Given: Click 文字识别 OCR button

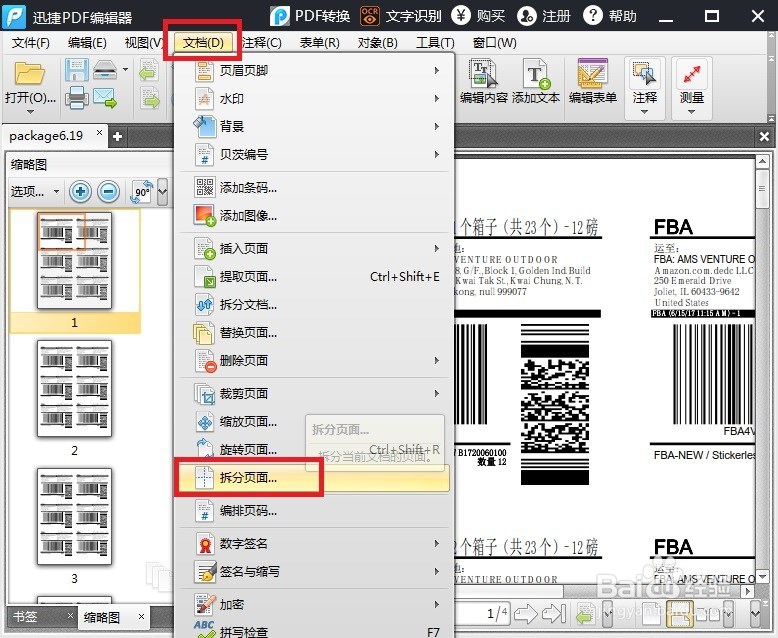Looking at the screenshot, I should (401, 16).
